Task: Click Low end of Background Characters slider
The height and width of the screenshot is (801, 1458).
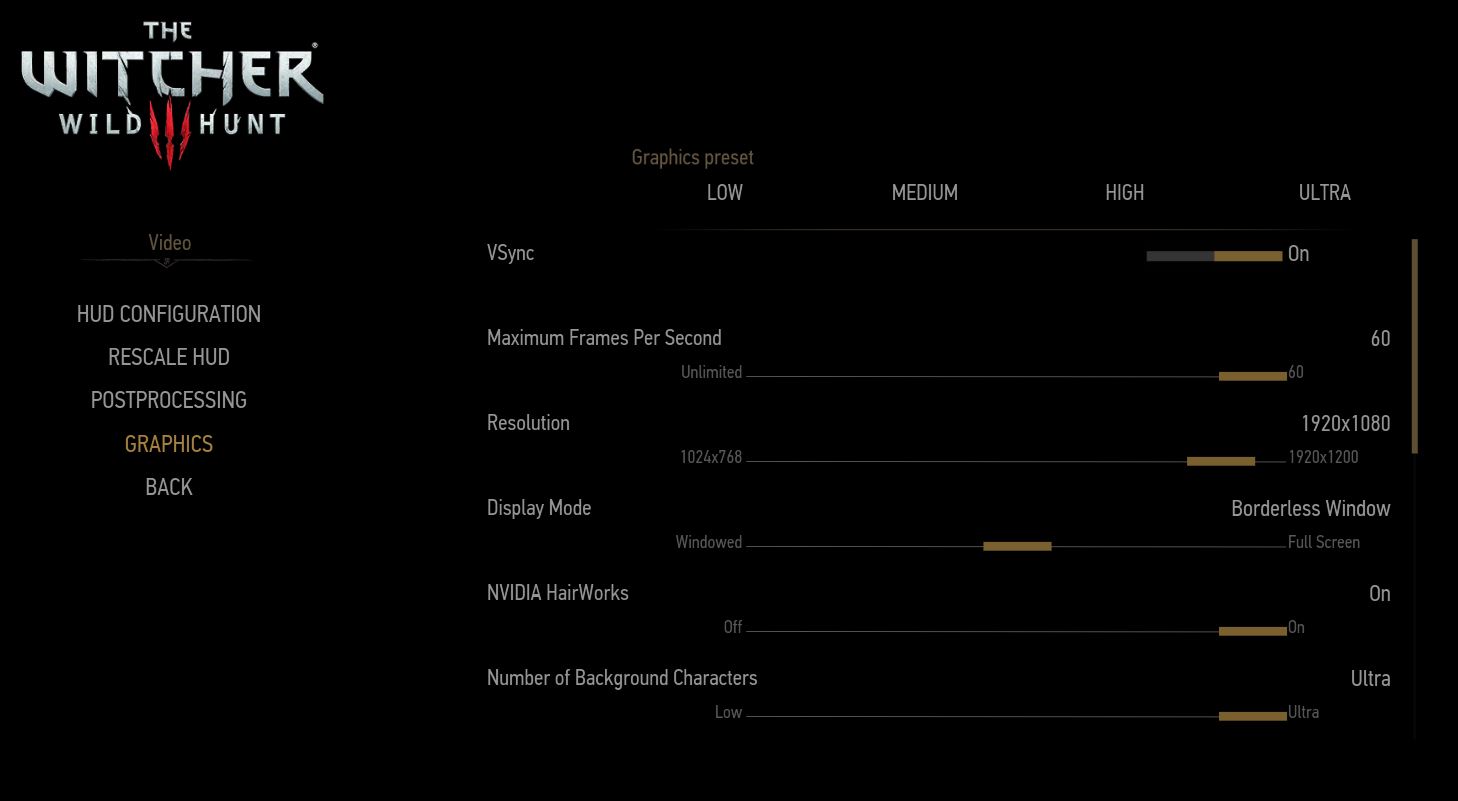Action: 728,712
